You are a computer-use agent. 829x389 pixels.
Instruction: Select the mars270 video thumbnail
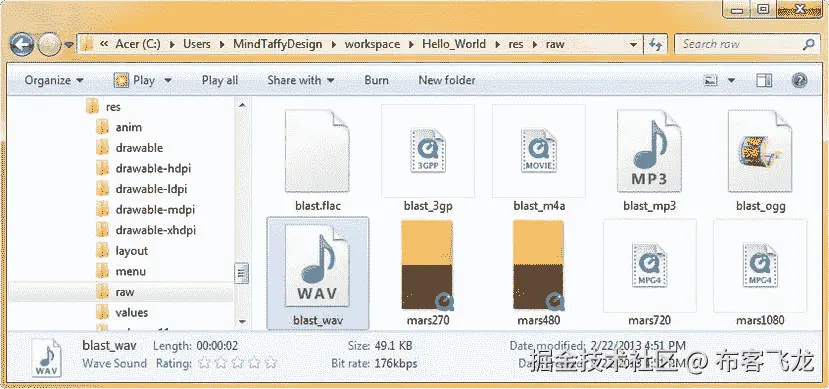[428, 265]
